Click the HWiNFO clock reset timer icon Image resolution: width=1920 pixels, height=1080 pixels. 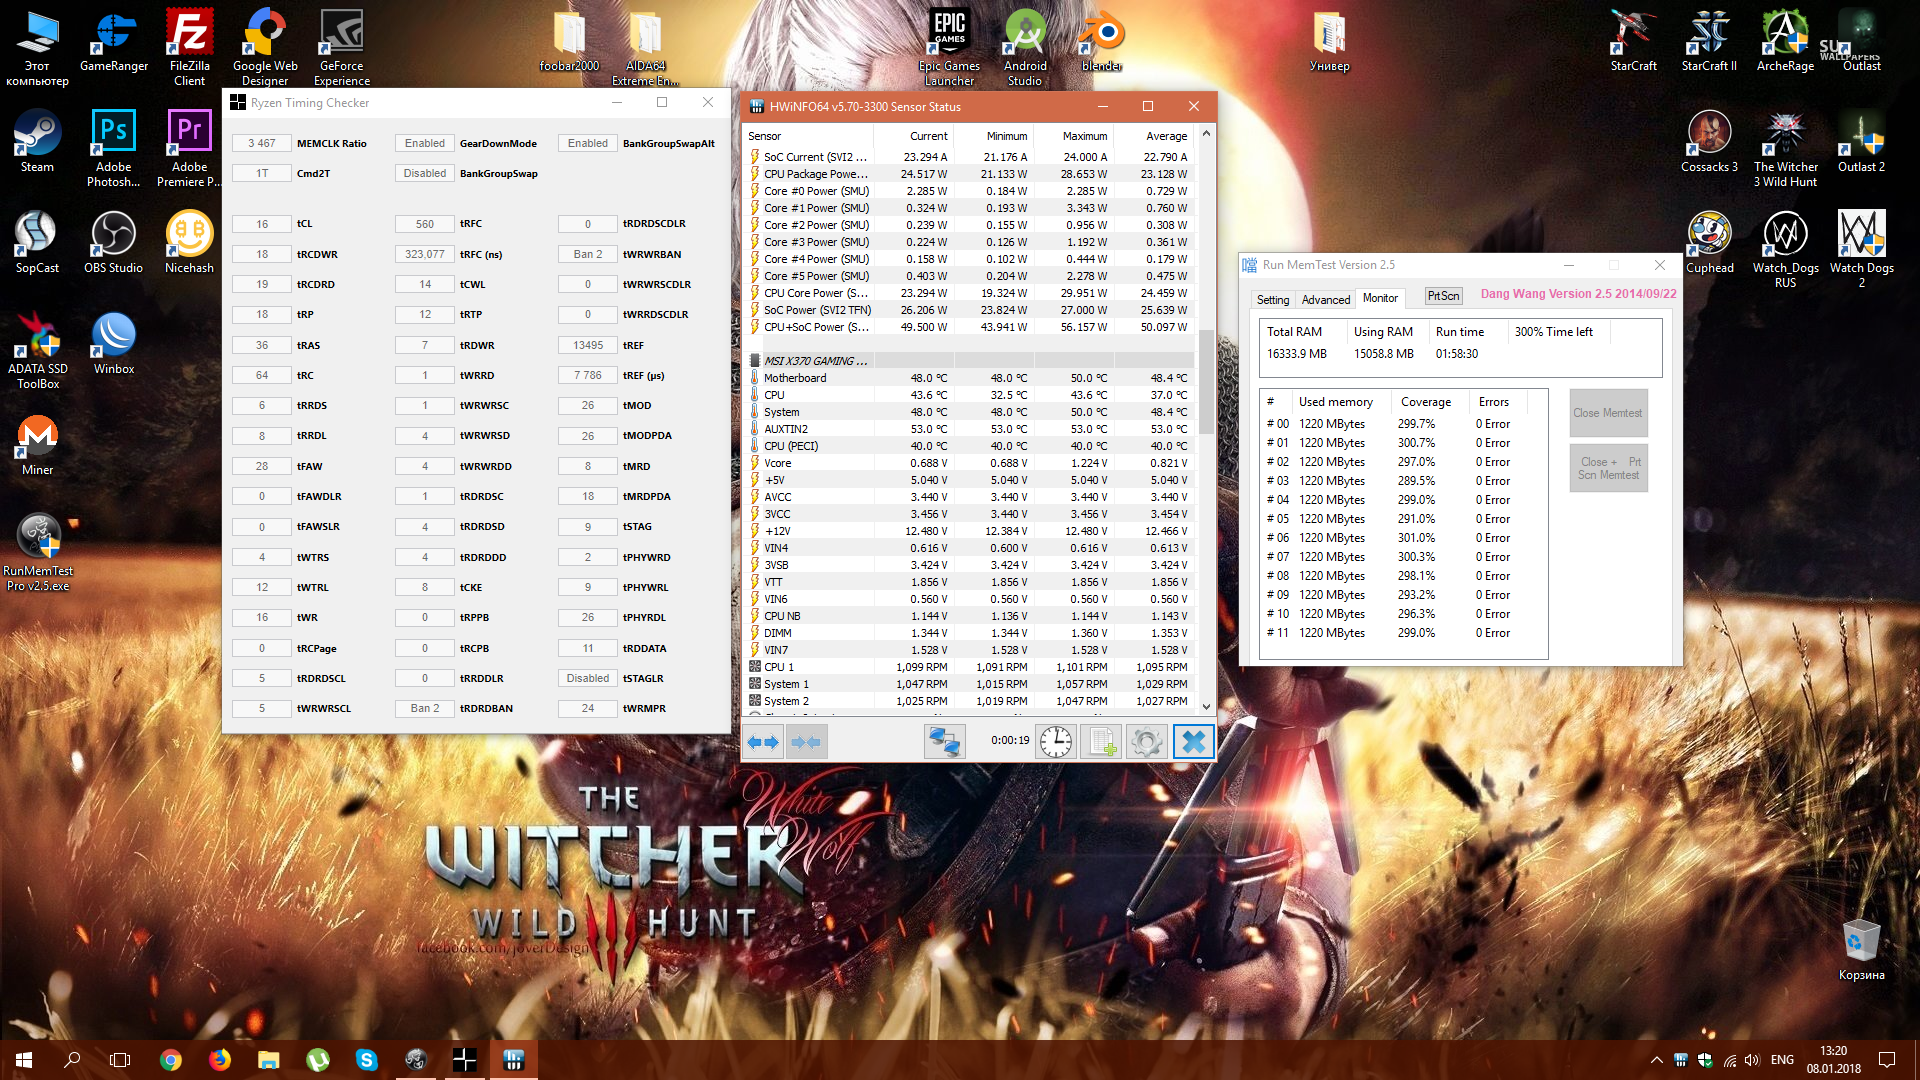(1055, 742)
